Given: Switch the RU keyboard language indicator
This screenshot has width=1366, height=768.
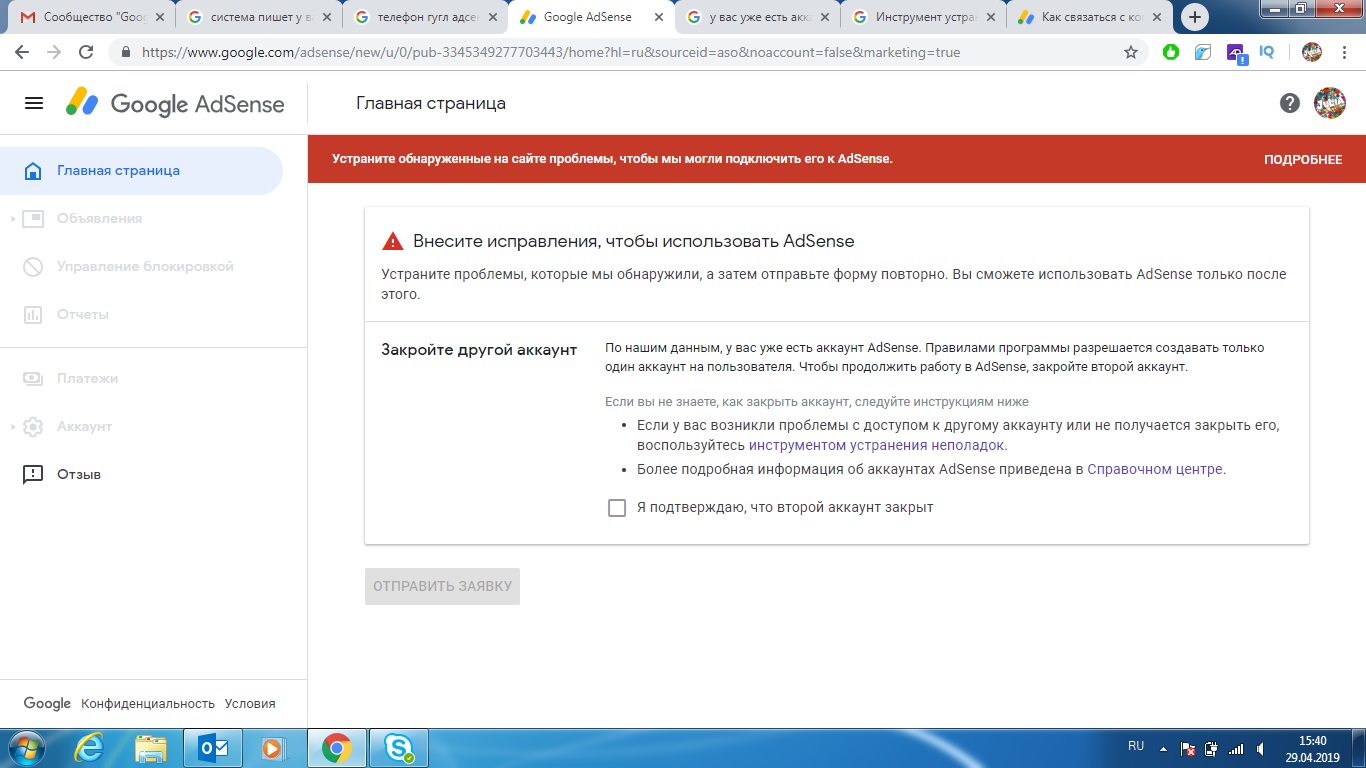Looking at the screenshot, I should 1136,746.
